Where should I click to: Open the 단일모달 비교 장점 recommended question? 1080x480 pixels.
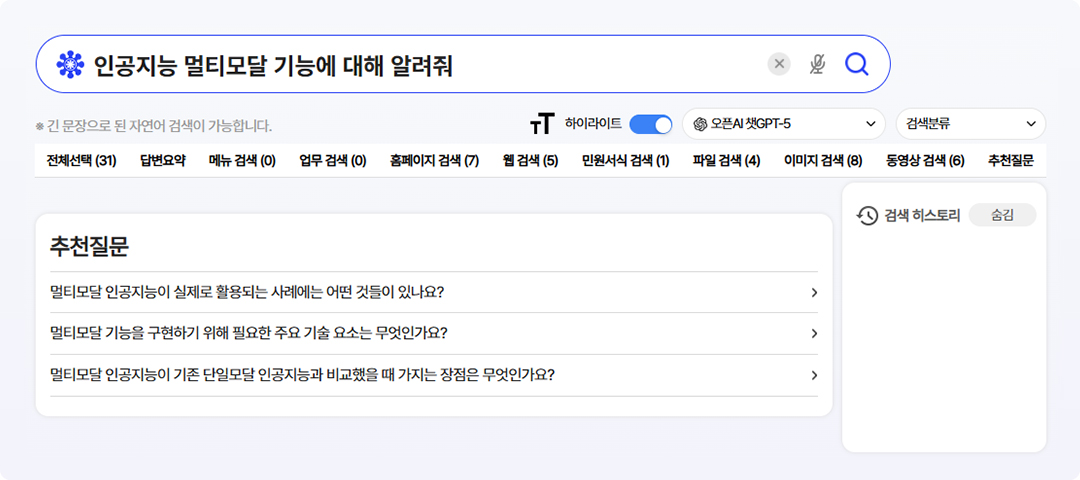433,375
